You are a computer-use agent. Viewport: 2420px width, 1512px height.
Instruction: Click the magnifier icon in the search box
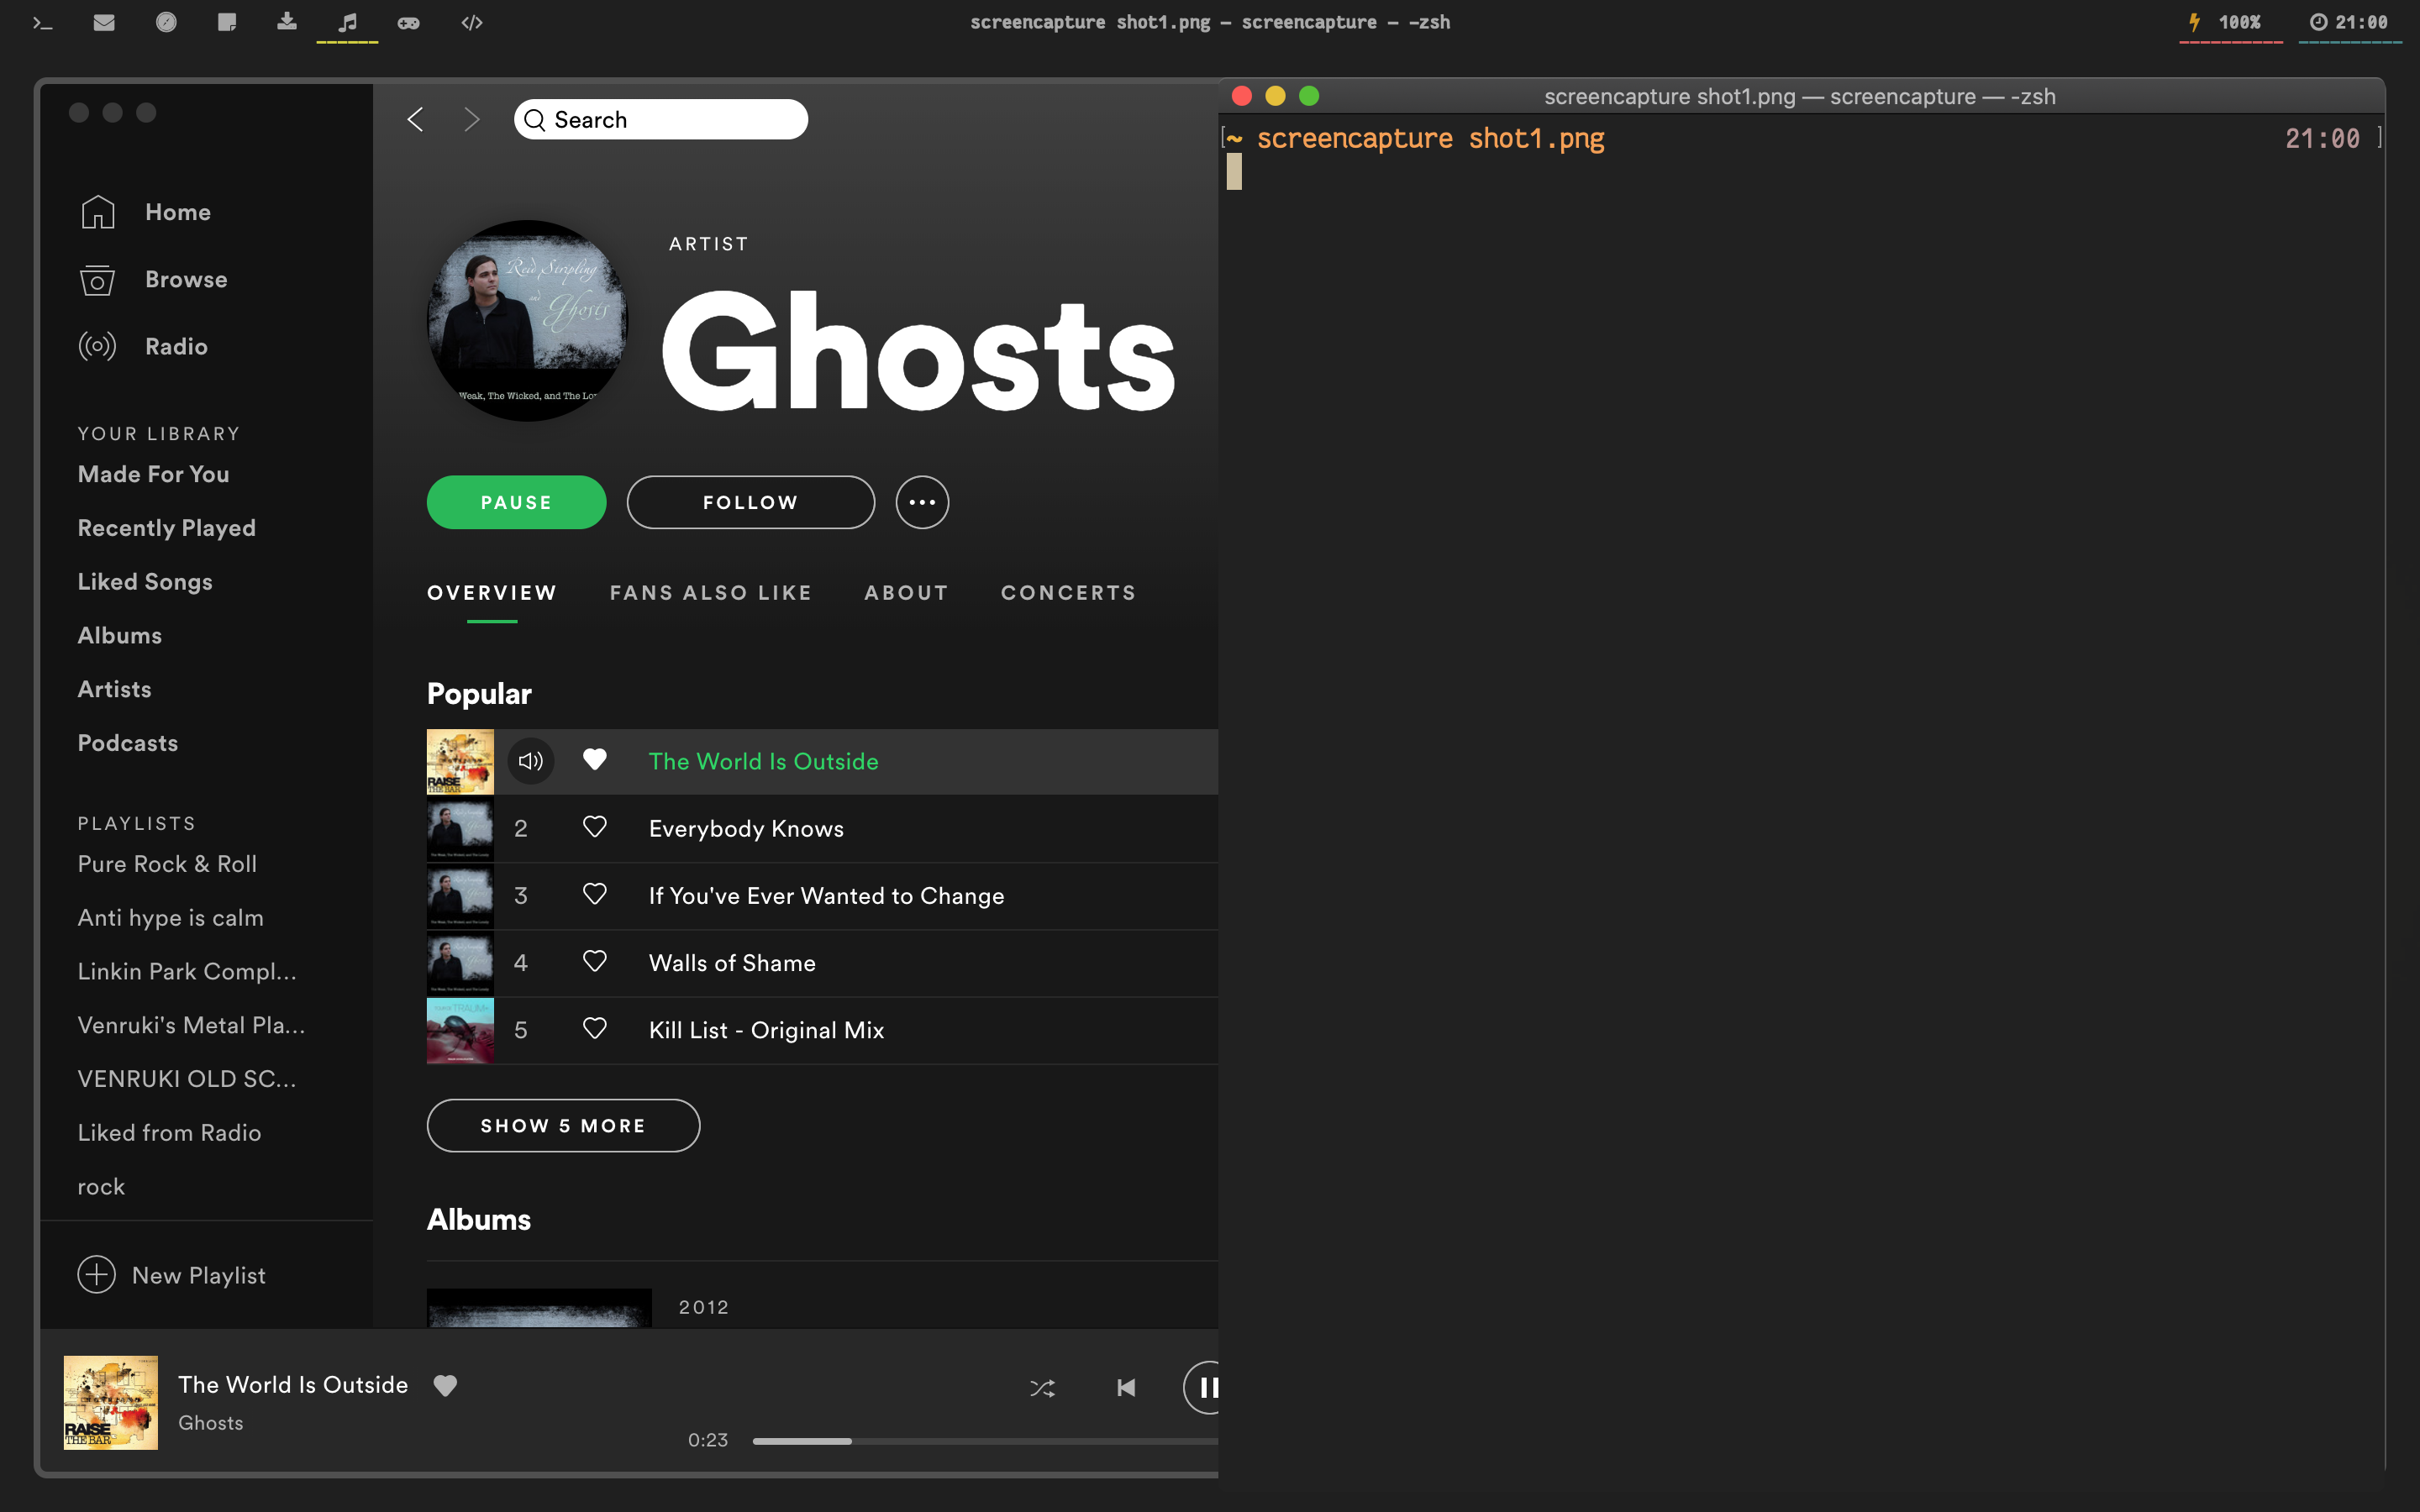[x=535, y=120]
